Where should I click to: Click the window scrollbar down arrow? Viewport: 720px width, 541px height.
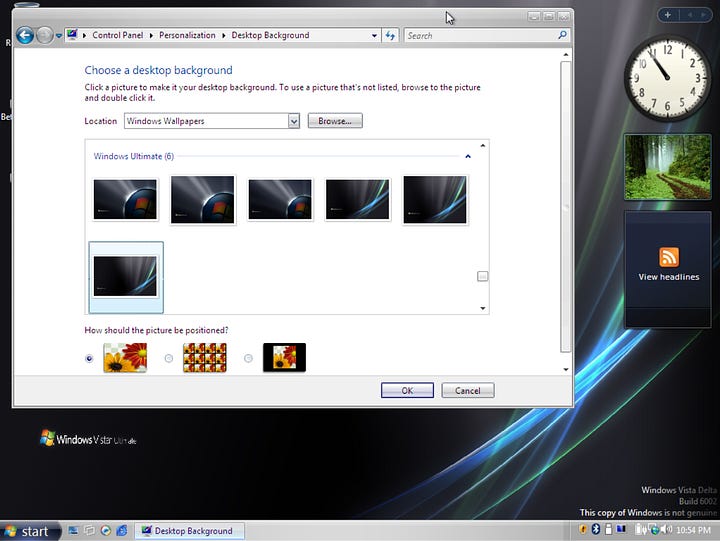tap(566, 369)
